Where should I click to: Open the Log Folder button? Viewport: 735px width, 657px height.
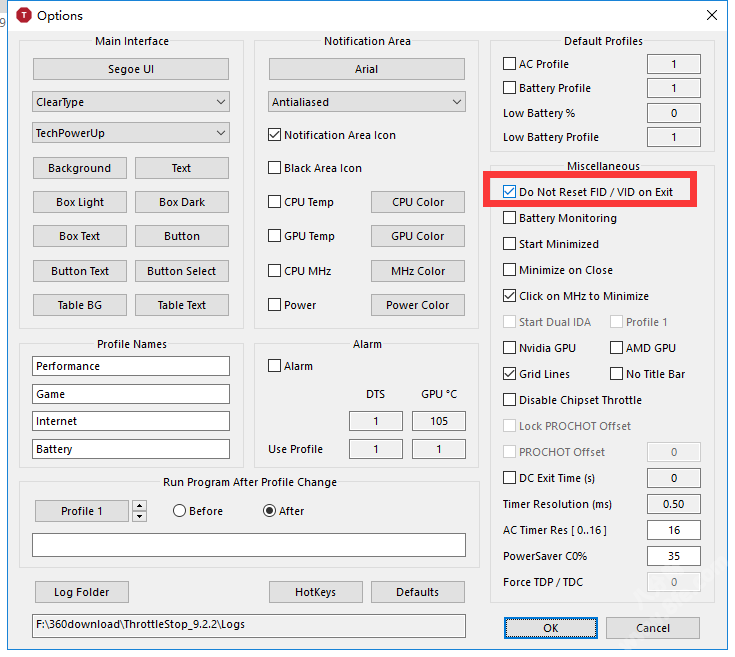coord(81,592)
